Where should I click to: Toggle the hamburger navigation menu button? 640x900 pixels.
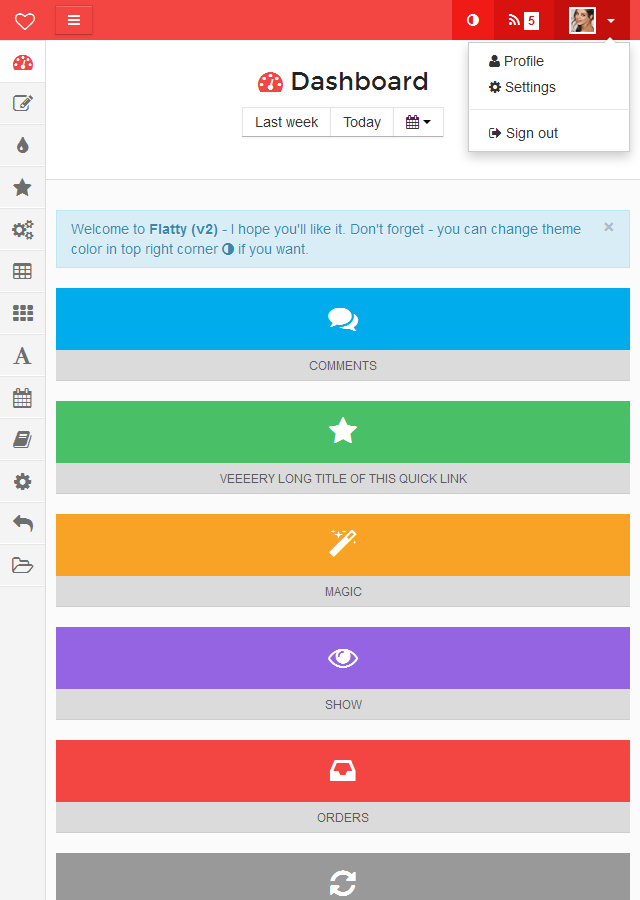pyautogui.click(x=74, y=20)
